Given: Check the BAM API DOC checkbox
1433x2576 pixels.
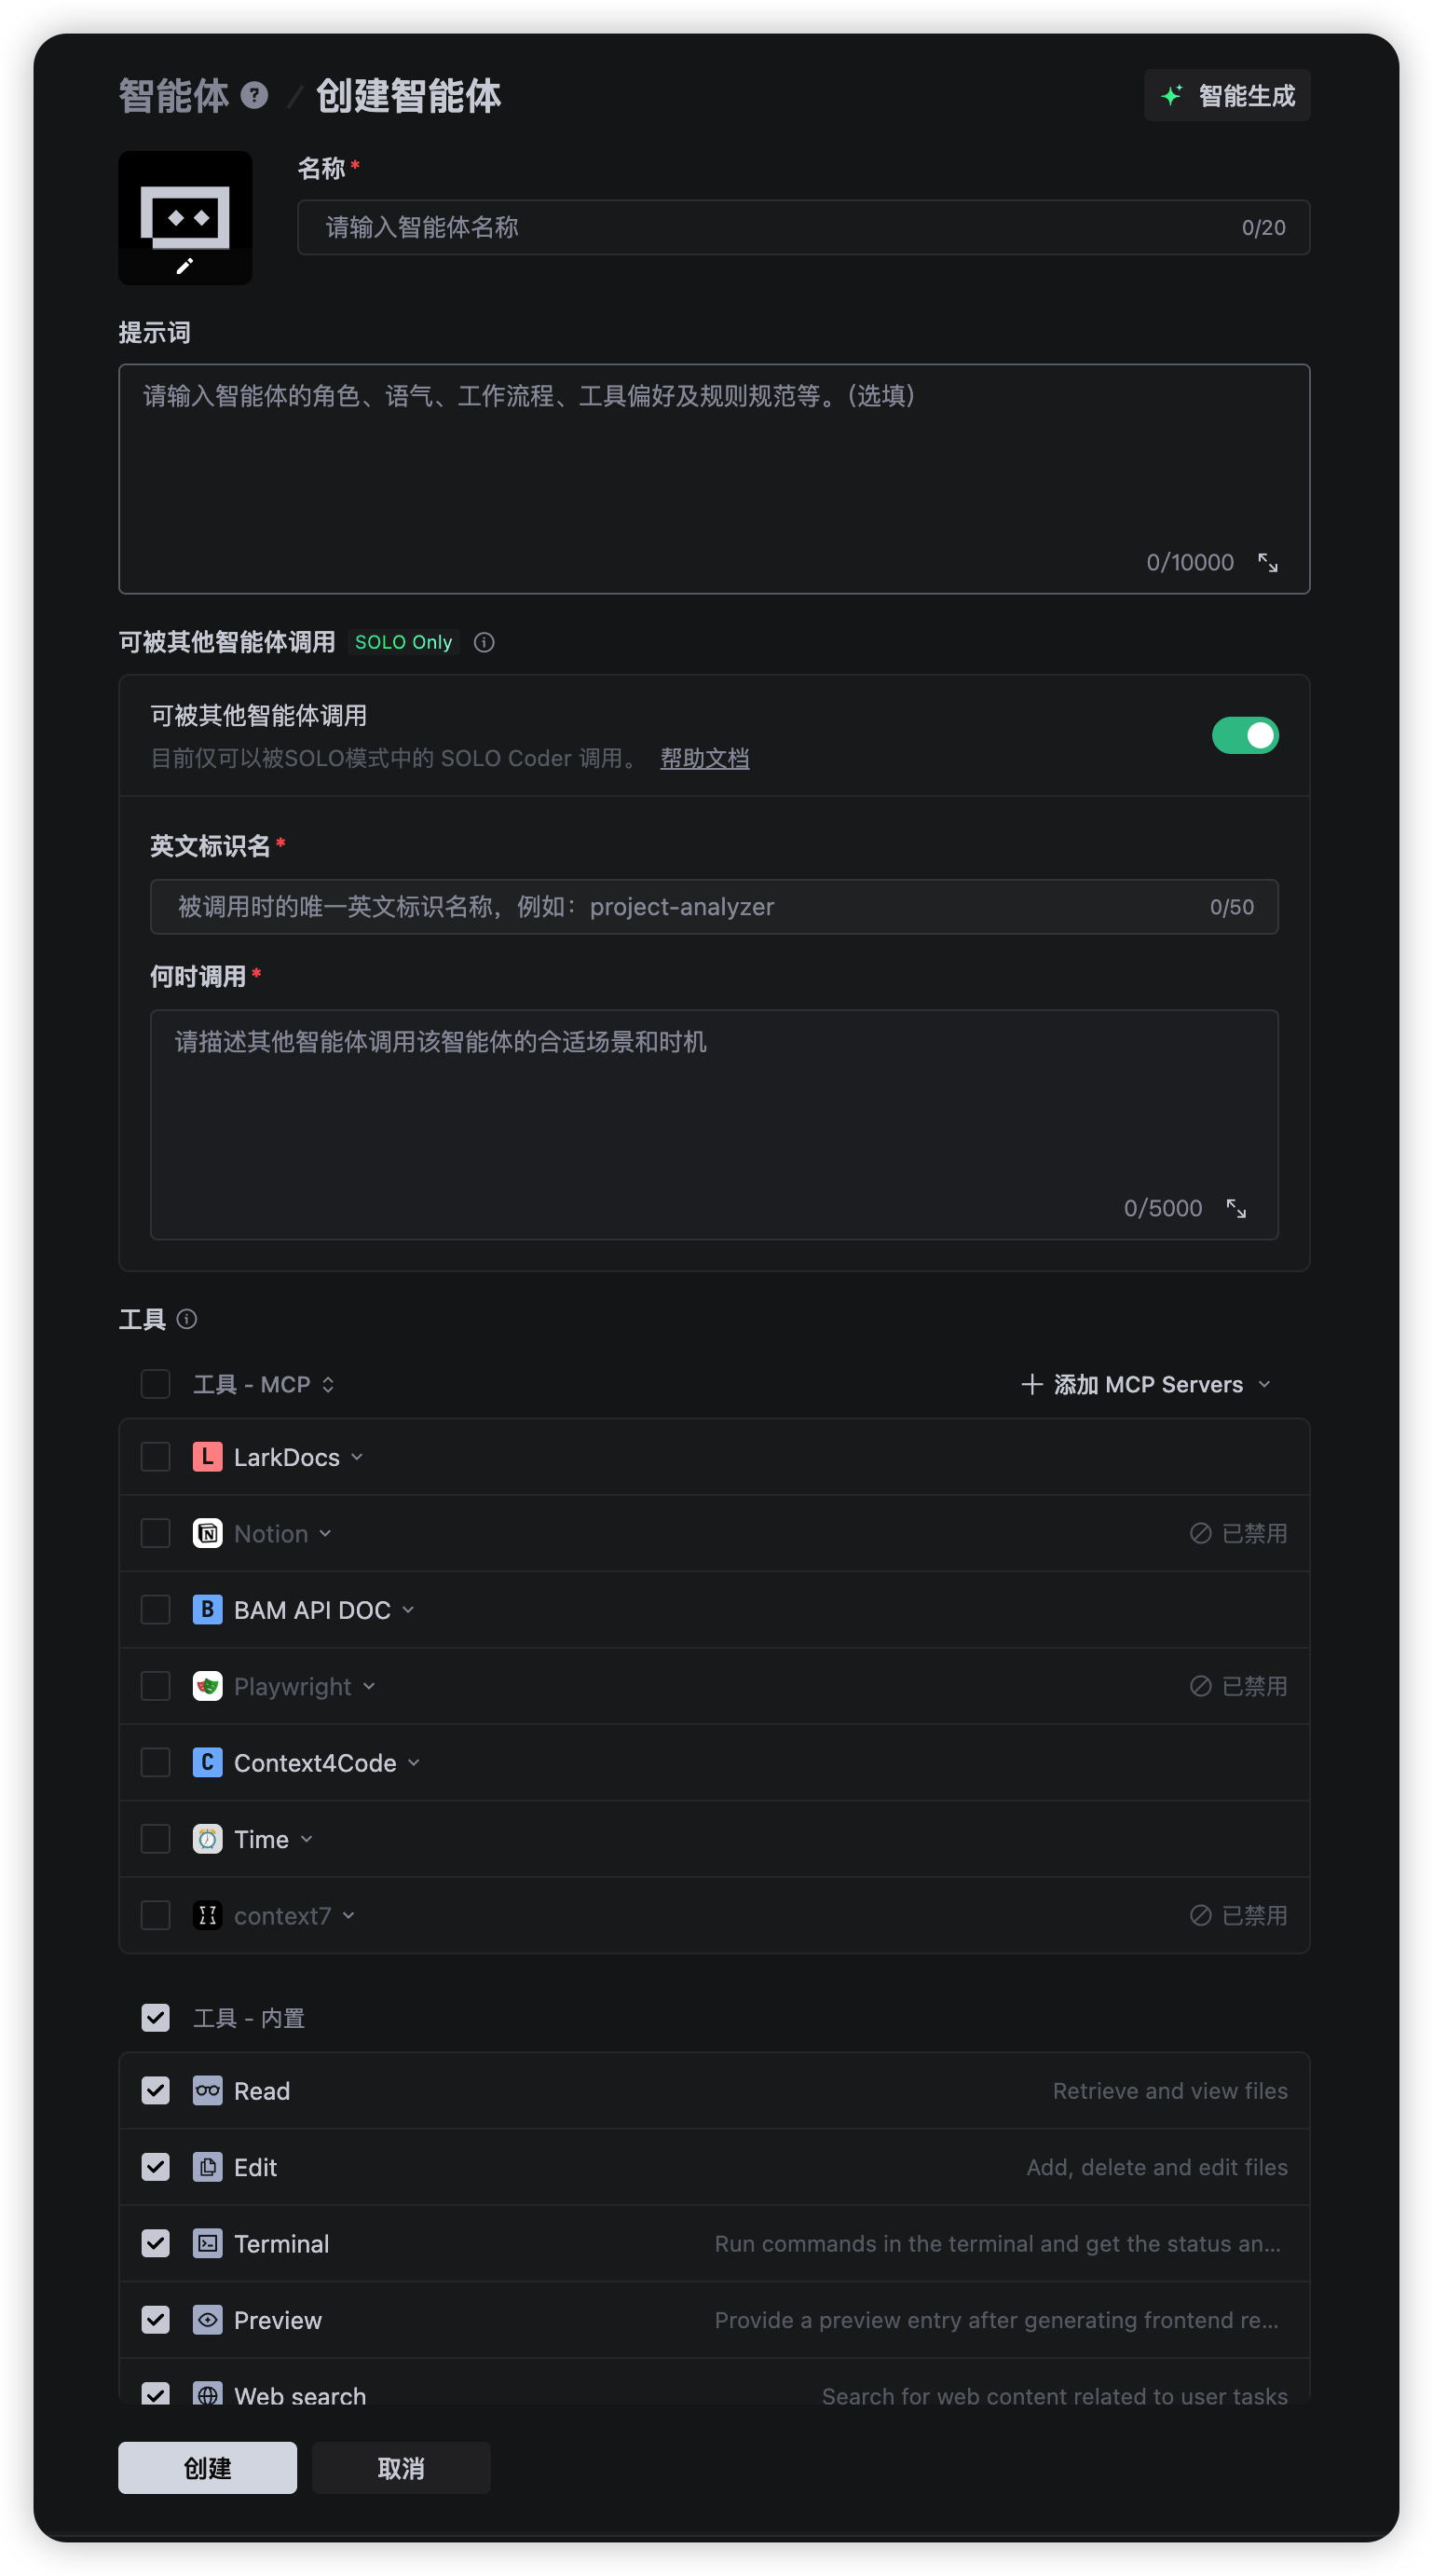Looking at the screenshot, I should tap(155, 1609).
